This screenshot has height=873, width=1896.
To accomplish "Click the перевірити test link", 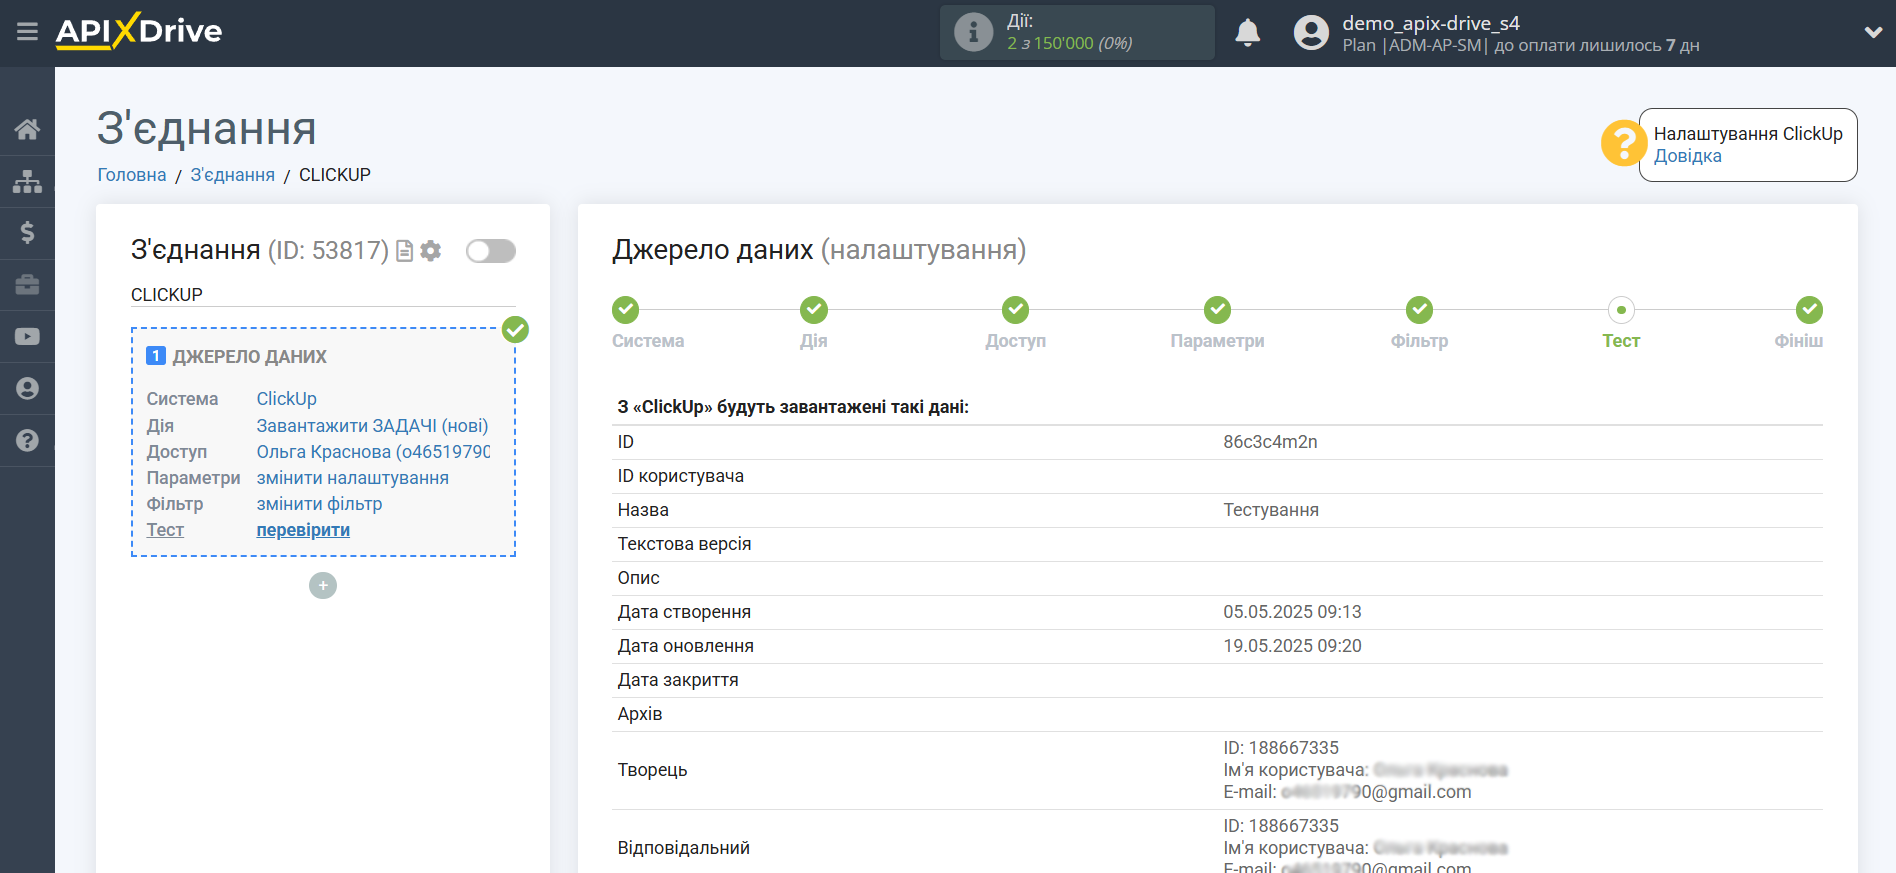I will (303, 530).
